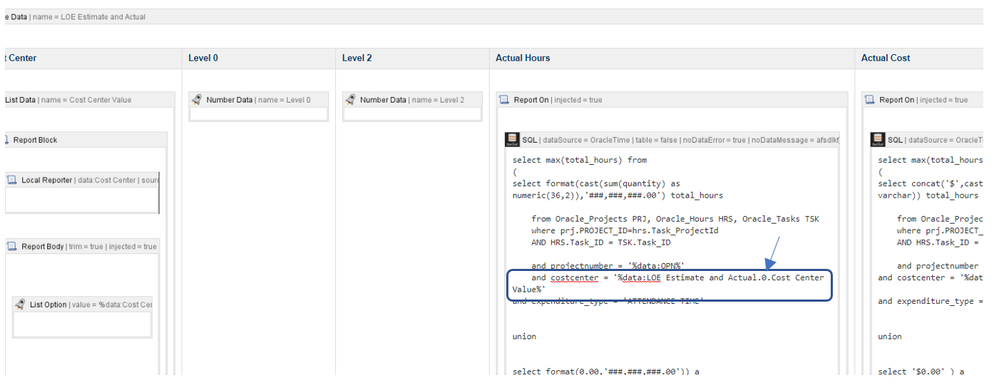Click the "and expenditure_type = 'ATTENDANCE TIME'" line
The width and height of the screenshot is (999, 388).
(608, 301)
